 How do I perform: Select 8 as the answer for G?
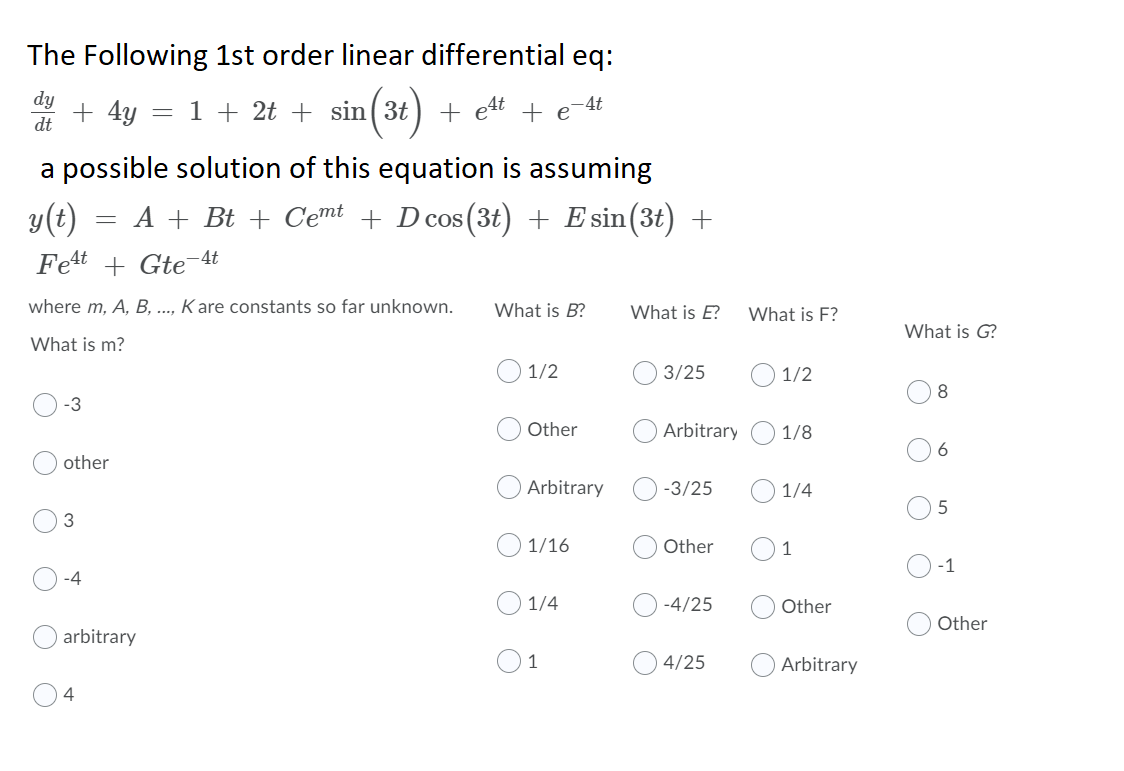pyautogui.click(x=918, y=392)
